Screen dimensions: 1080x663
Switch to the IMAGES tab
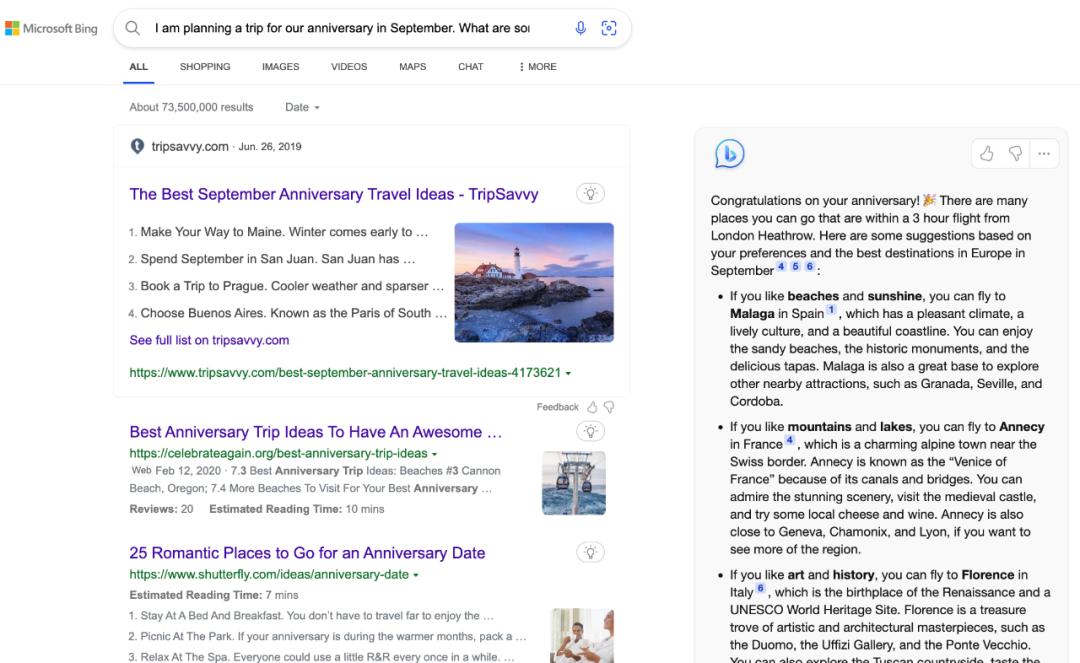(x=280, y=67)
